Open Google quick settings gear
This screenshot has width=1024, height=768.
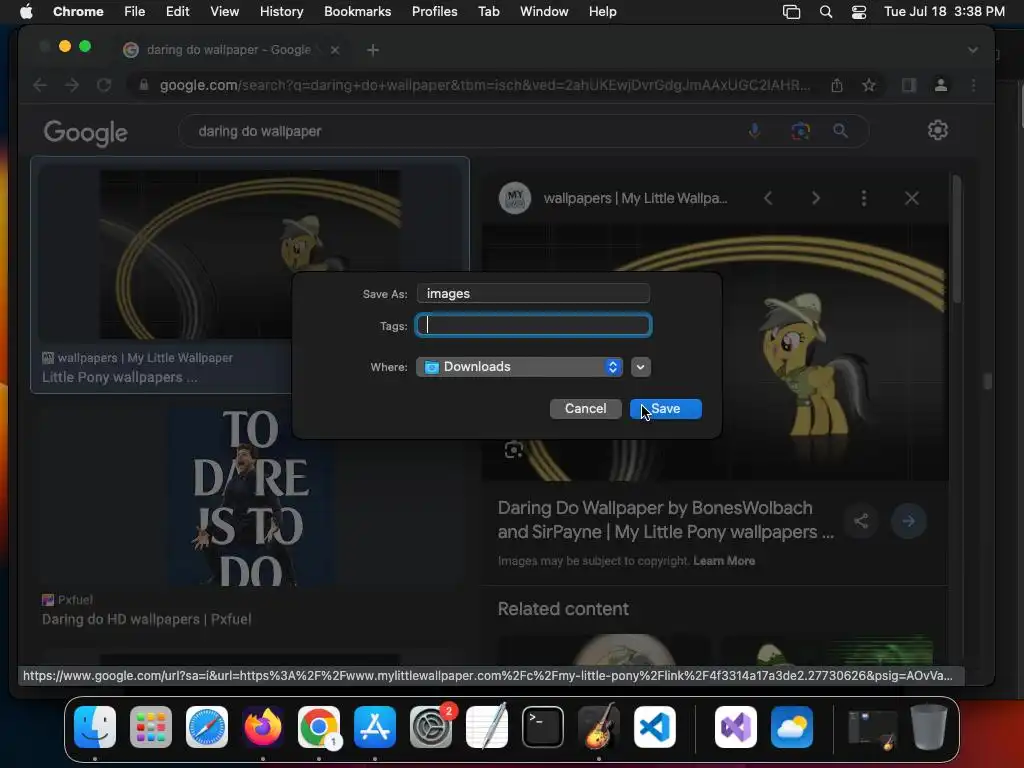pos(938,130)
